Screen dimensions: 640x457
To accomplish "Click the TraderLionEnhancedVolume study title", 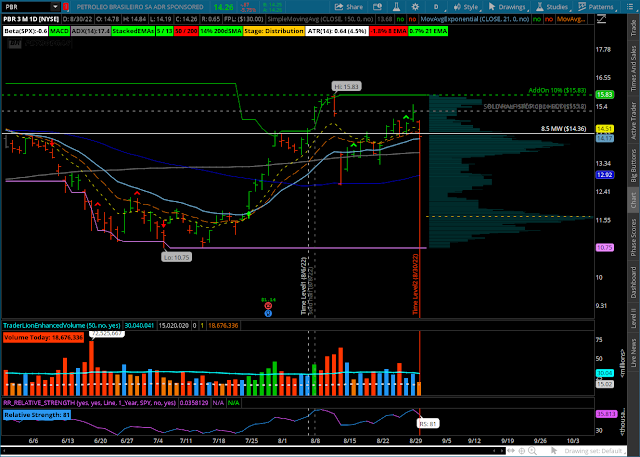I will pos(62,325).
